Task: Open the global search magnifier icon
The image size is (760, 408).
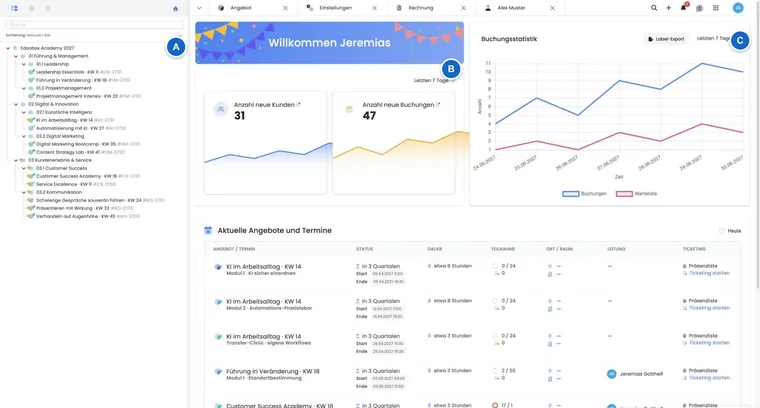Action: pos(654,8)
